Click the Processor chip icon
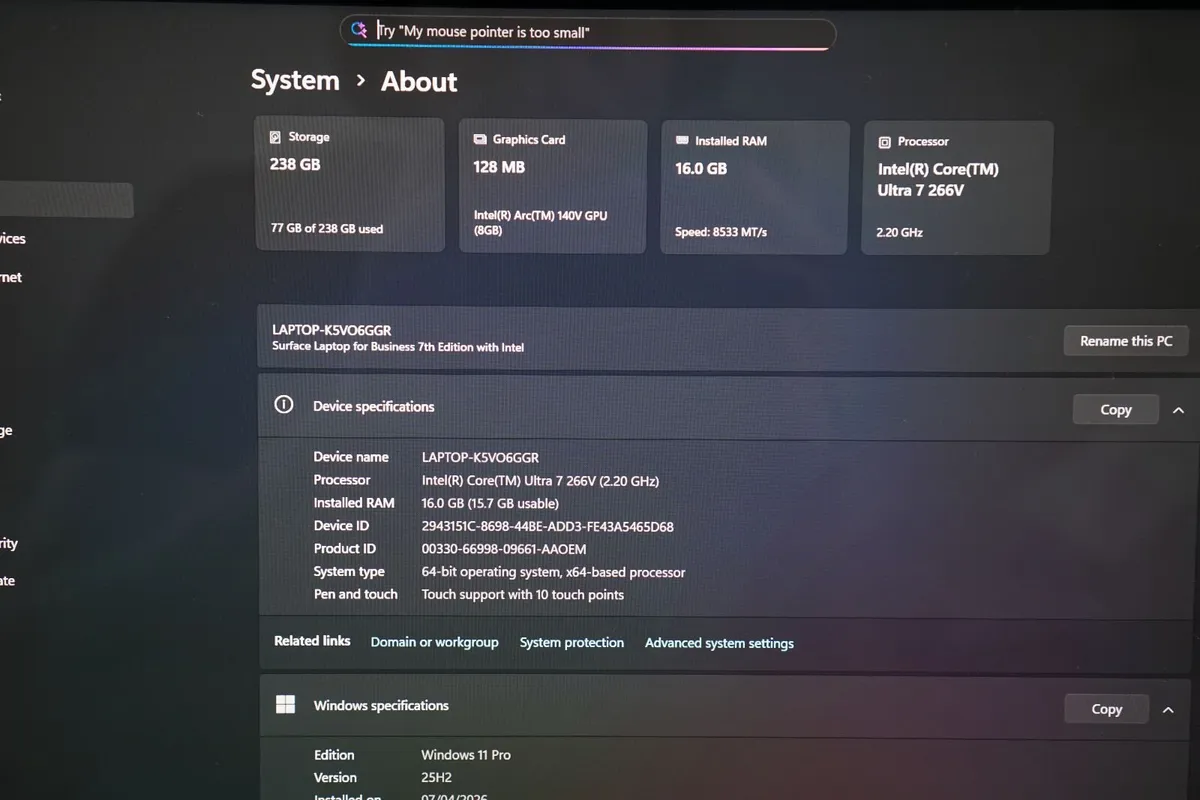 (884, 142)
